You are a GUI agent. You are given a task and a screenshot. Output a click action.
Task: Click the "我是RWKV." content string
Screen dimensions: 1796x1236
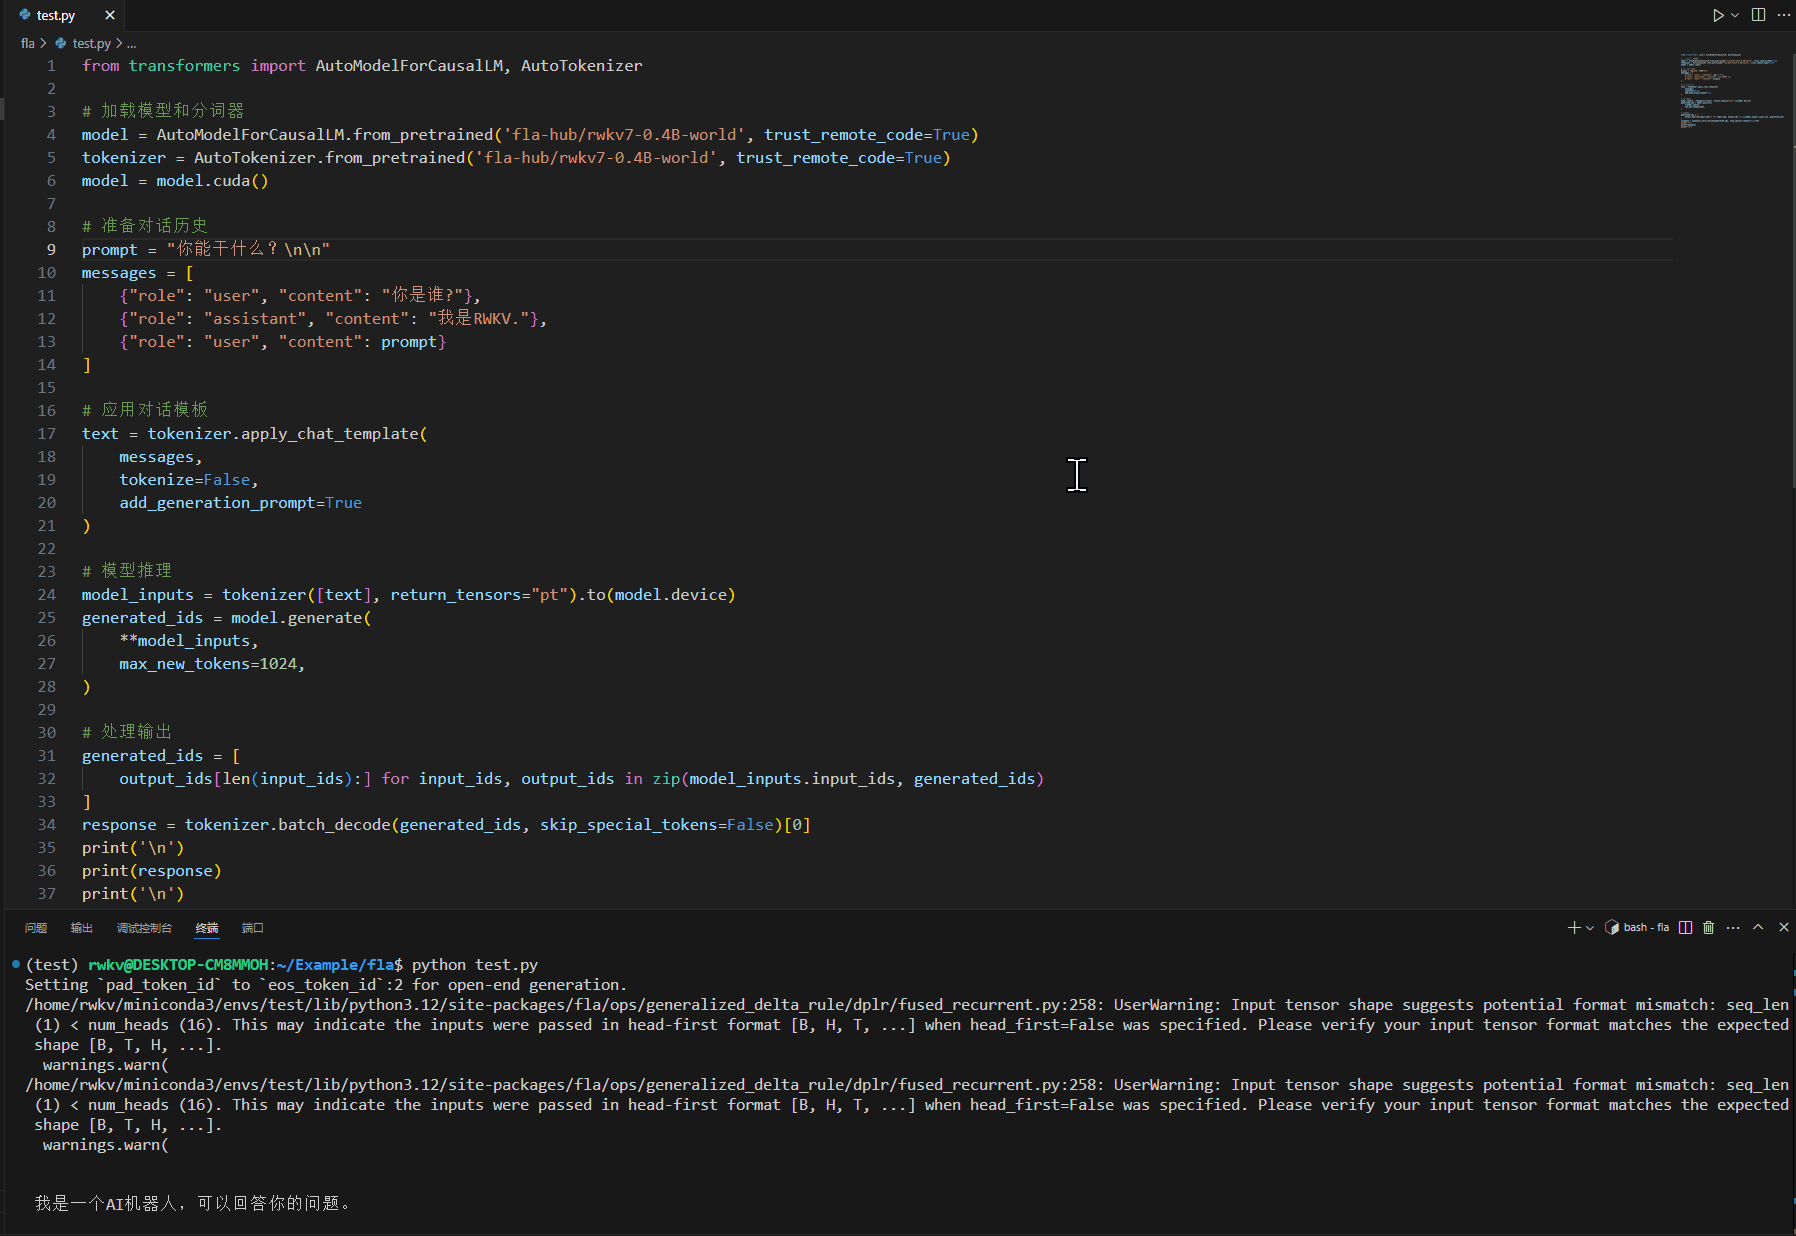click(480, 319)
